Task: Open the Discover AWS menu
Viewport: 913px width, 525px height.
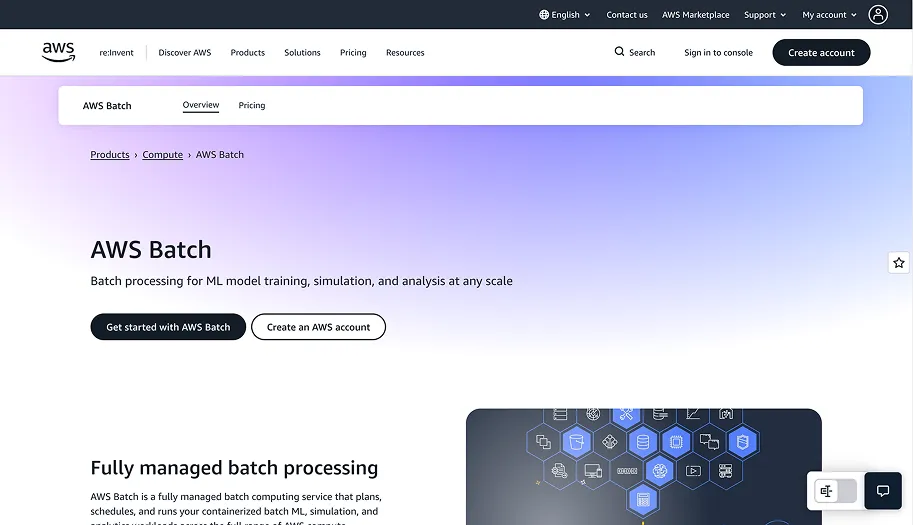Action: click(185, 52)
